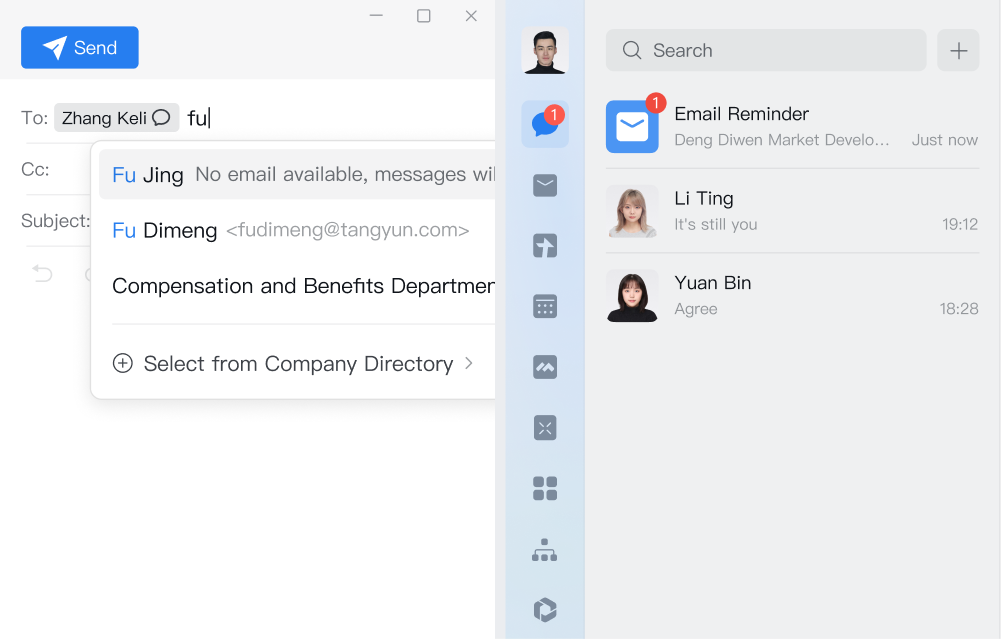Screen dimensions: 1001x639
Task: Open the Messages chat icon in sidebar
Action: pyautogui.click(x=544, y=124)
